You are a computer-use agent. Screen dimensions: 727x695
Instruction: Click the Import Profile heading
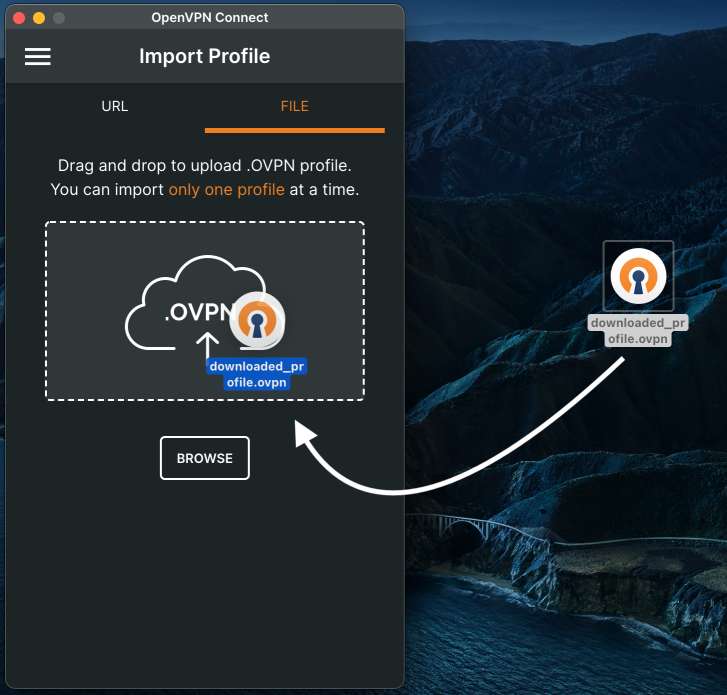click(x=204, y=57)
